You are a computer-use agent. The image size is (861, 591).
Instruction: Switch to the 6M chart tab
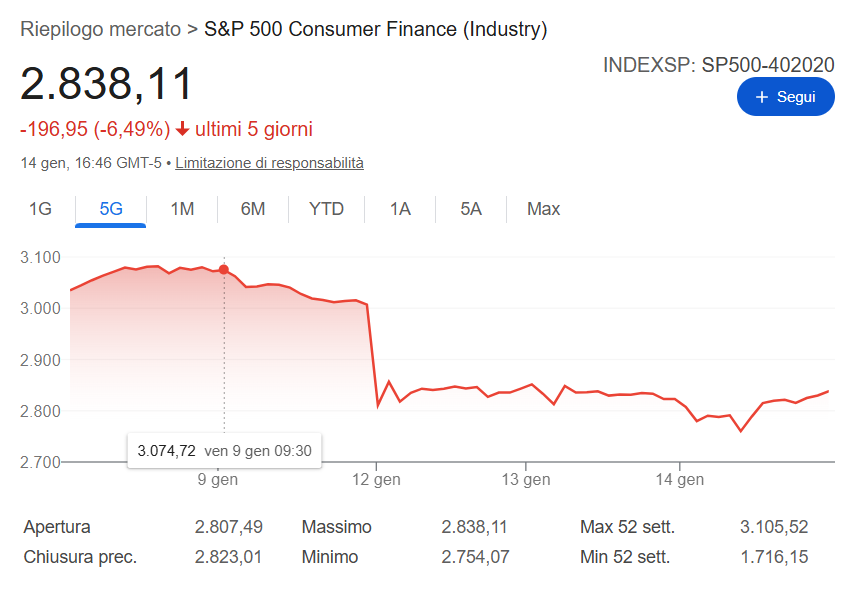point(253,209)
